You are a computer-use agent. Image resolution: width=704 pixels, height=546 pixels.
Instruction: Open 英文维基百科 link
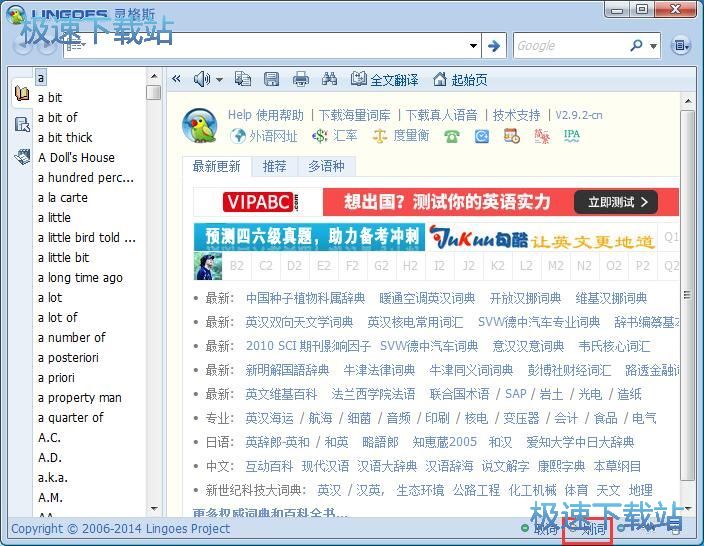[281, 394]
